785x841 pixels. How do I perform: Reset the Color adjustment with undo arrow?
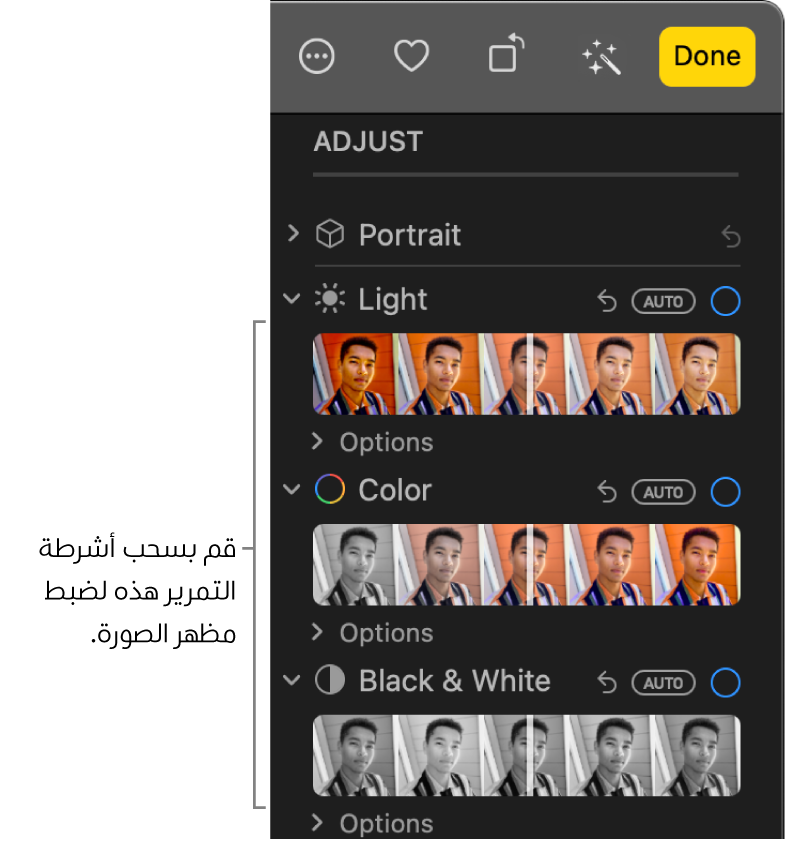tap(607, 492)
